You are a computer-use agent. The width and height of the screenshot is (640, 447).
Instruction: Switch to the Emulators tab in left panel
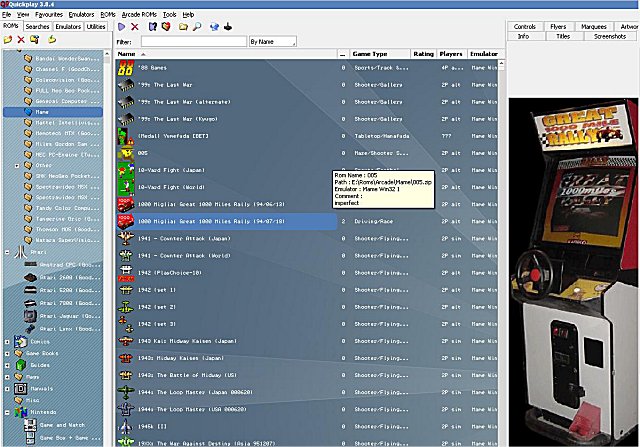69,27
